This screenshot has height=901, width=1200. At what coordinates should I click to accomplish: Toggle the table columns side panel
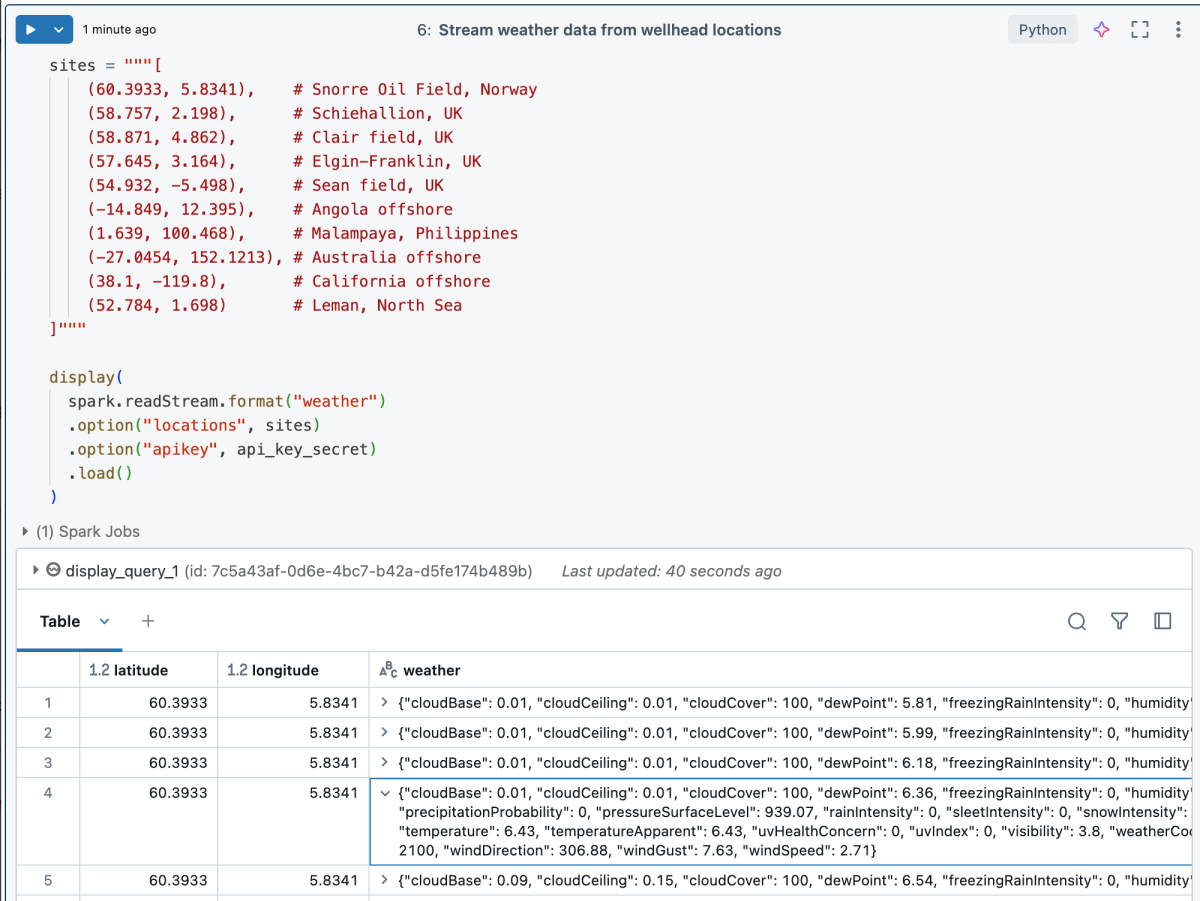click(1162, 622)
